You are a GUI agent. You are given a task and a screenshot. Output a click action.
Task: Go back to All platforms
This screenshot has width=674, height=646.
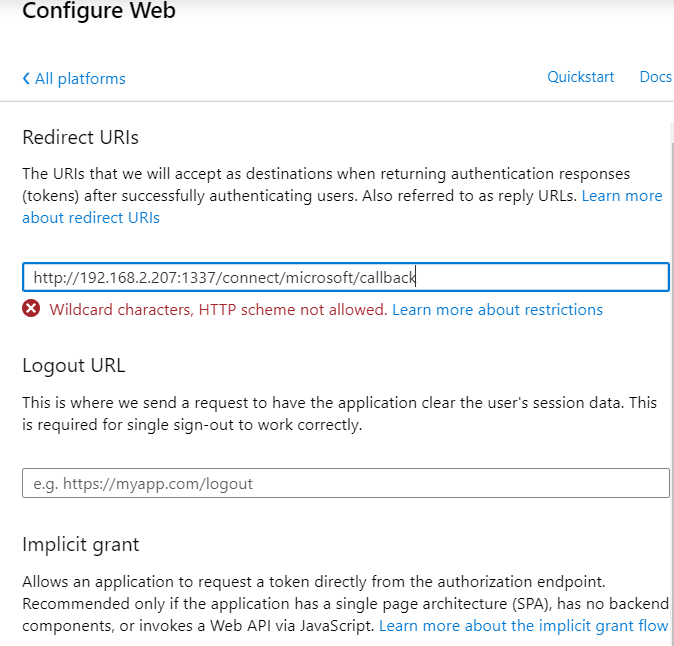(79, 79)
